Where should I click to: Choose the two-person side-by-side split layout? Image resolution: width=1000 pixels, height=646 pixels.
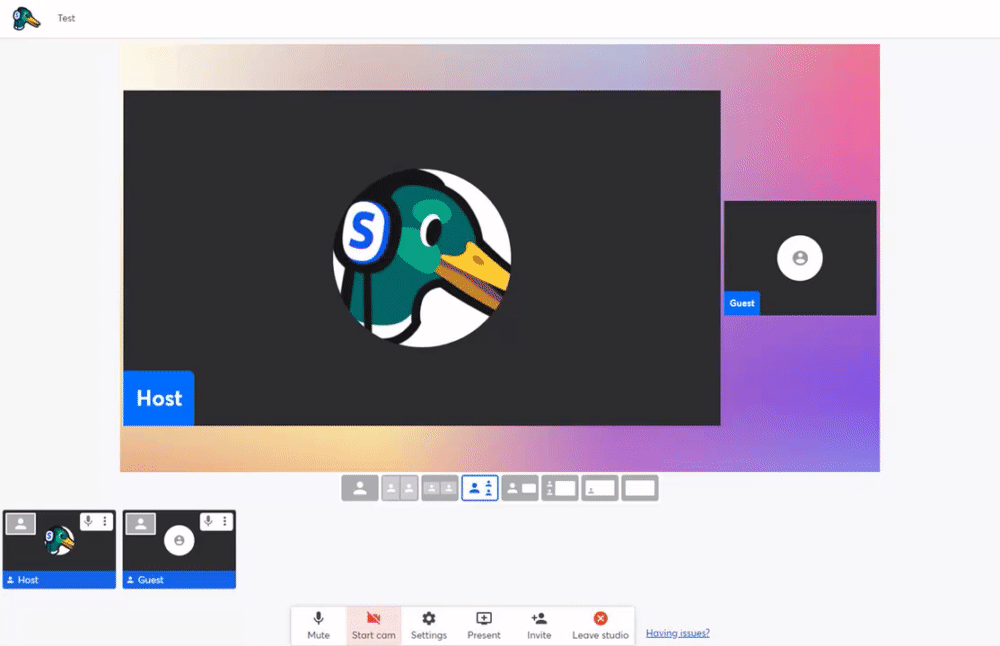pos(400,488)
